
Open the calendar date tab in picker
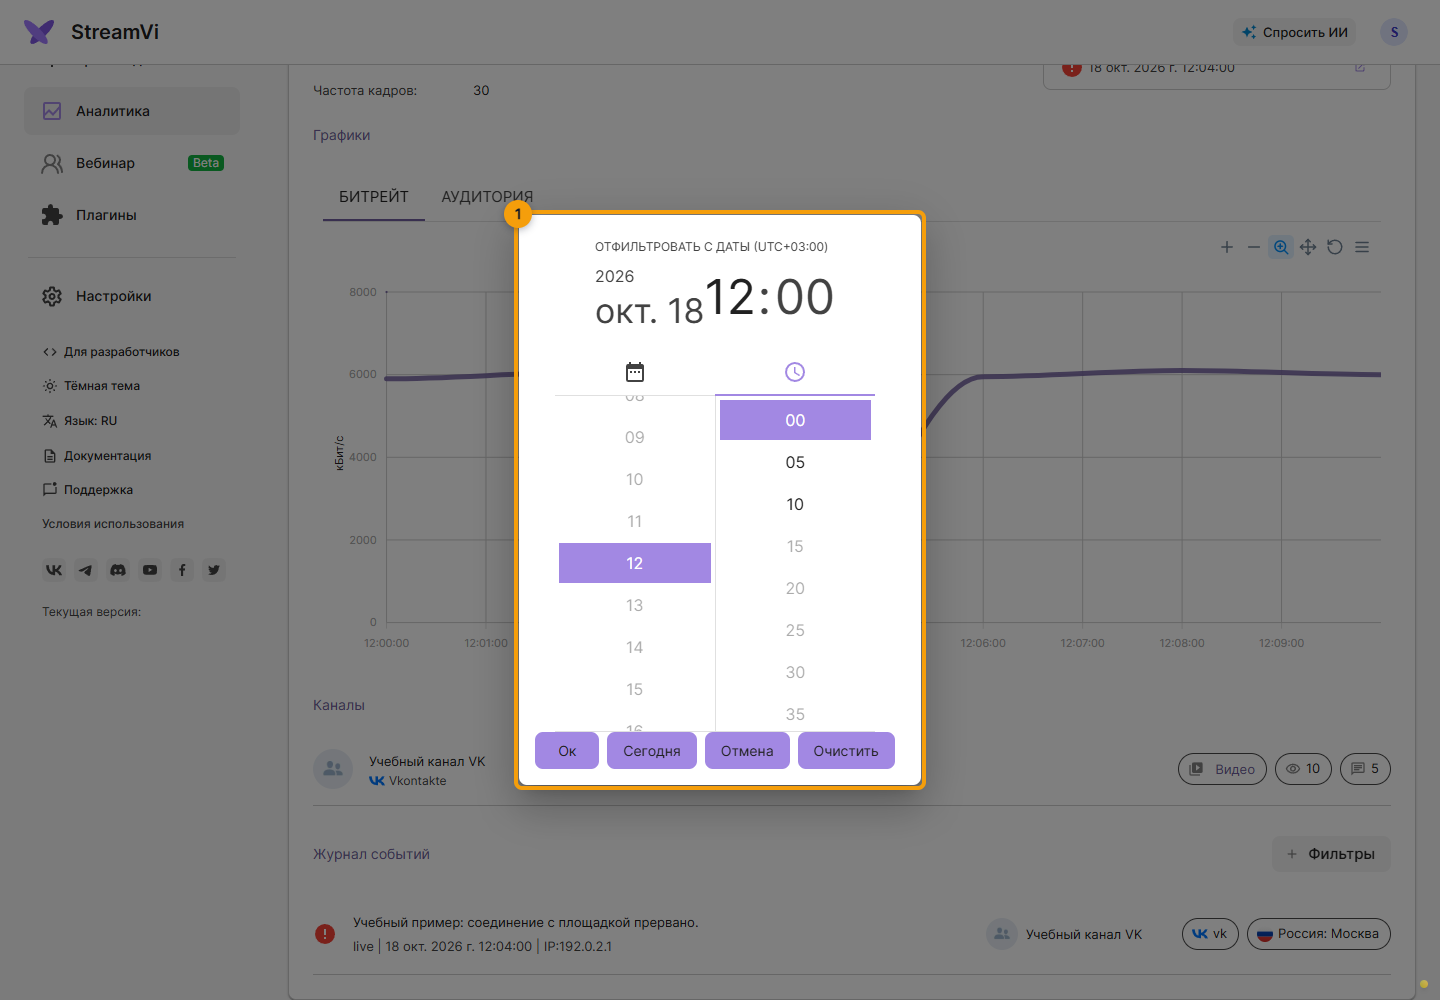pos(635,372)
